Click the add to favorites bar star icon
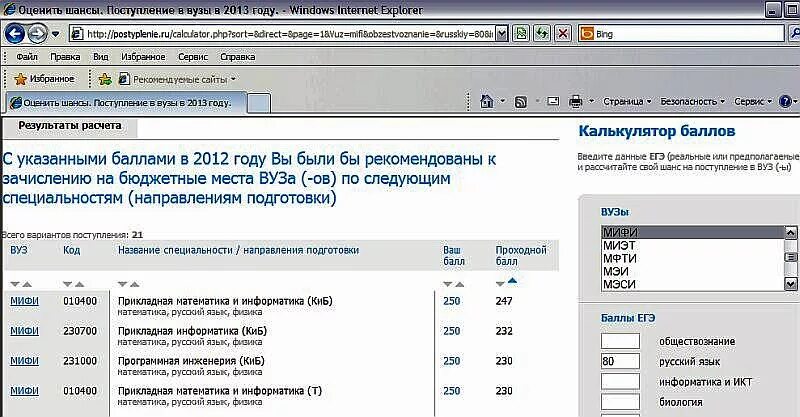 tap(105, 79)
